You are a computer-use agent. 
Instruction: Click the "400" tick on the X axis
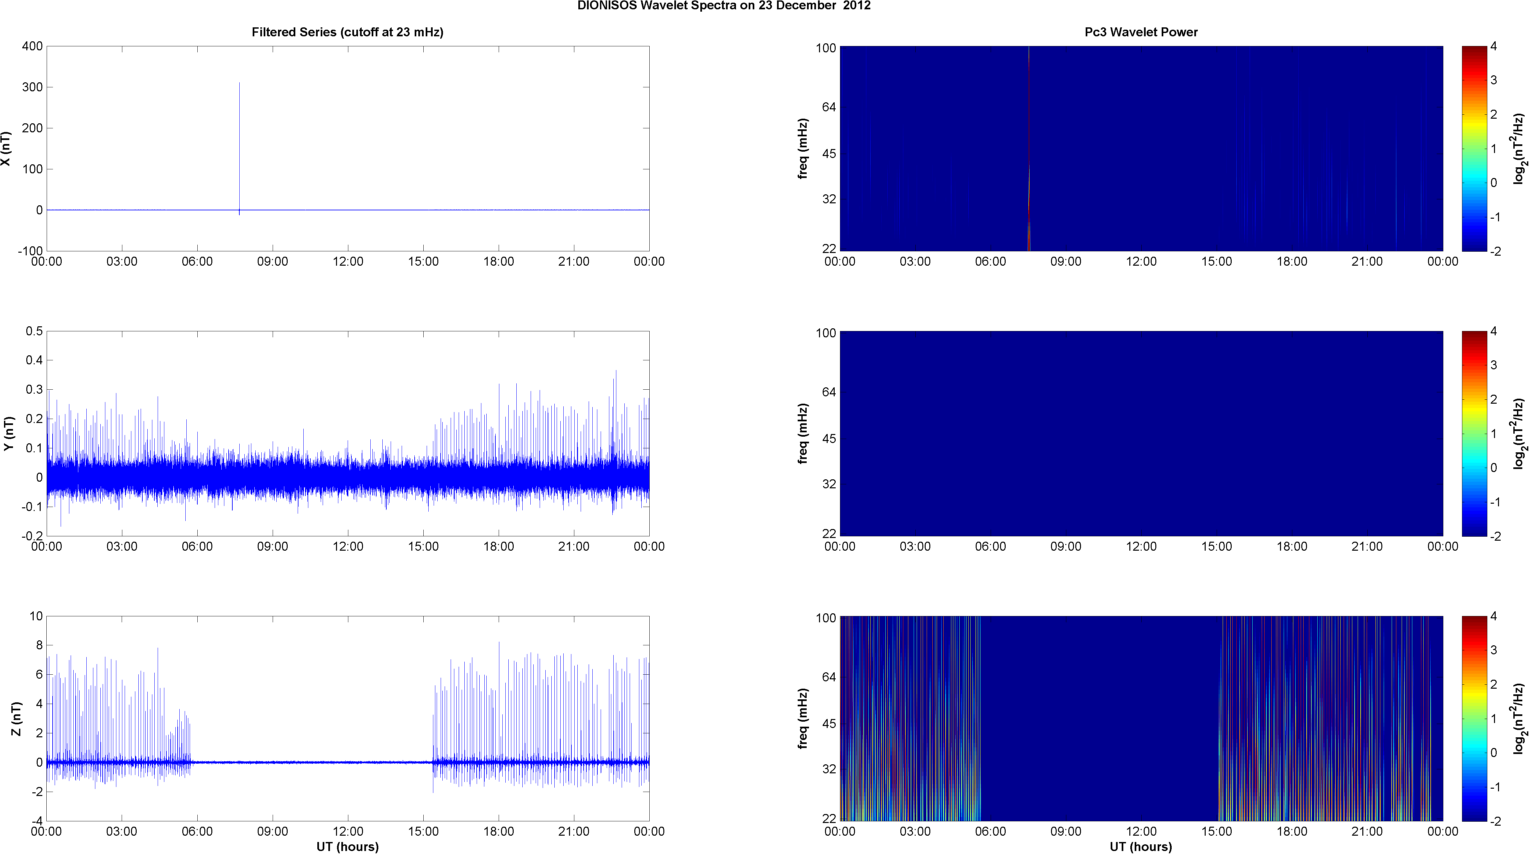coord(32,47)
